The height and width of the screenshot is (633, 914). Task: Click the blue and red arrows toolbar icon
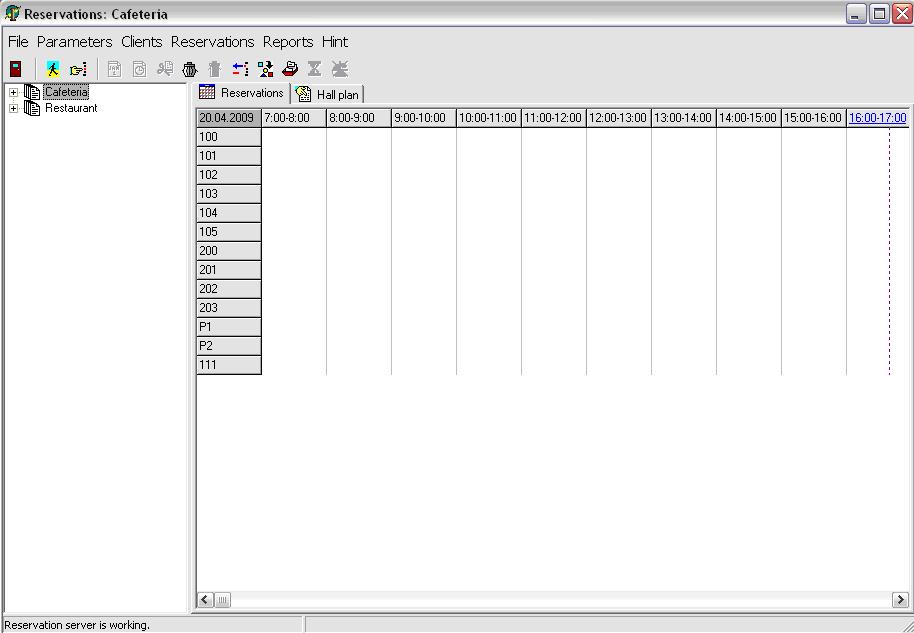point(240,69)
